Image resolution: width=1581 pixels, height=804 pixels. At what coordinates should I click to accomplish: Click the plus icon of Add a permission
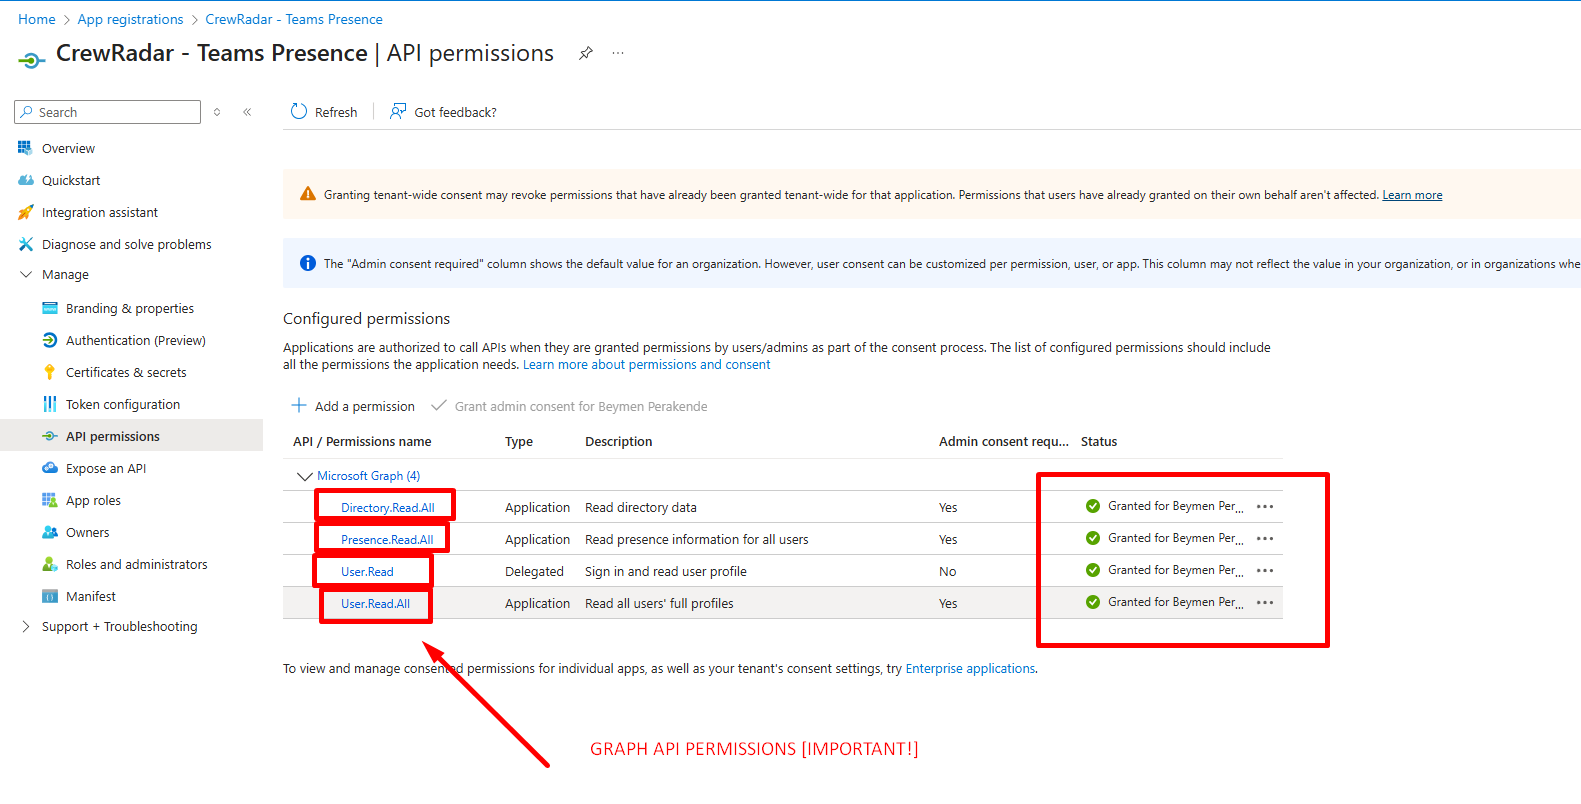click(298, 405)
